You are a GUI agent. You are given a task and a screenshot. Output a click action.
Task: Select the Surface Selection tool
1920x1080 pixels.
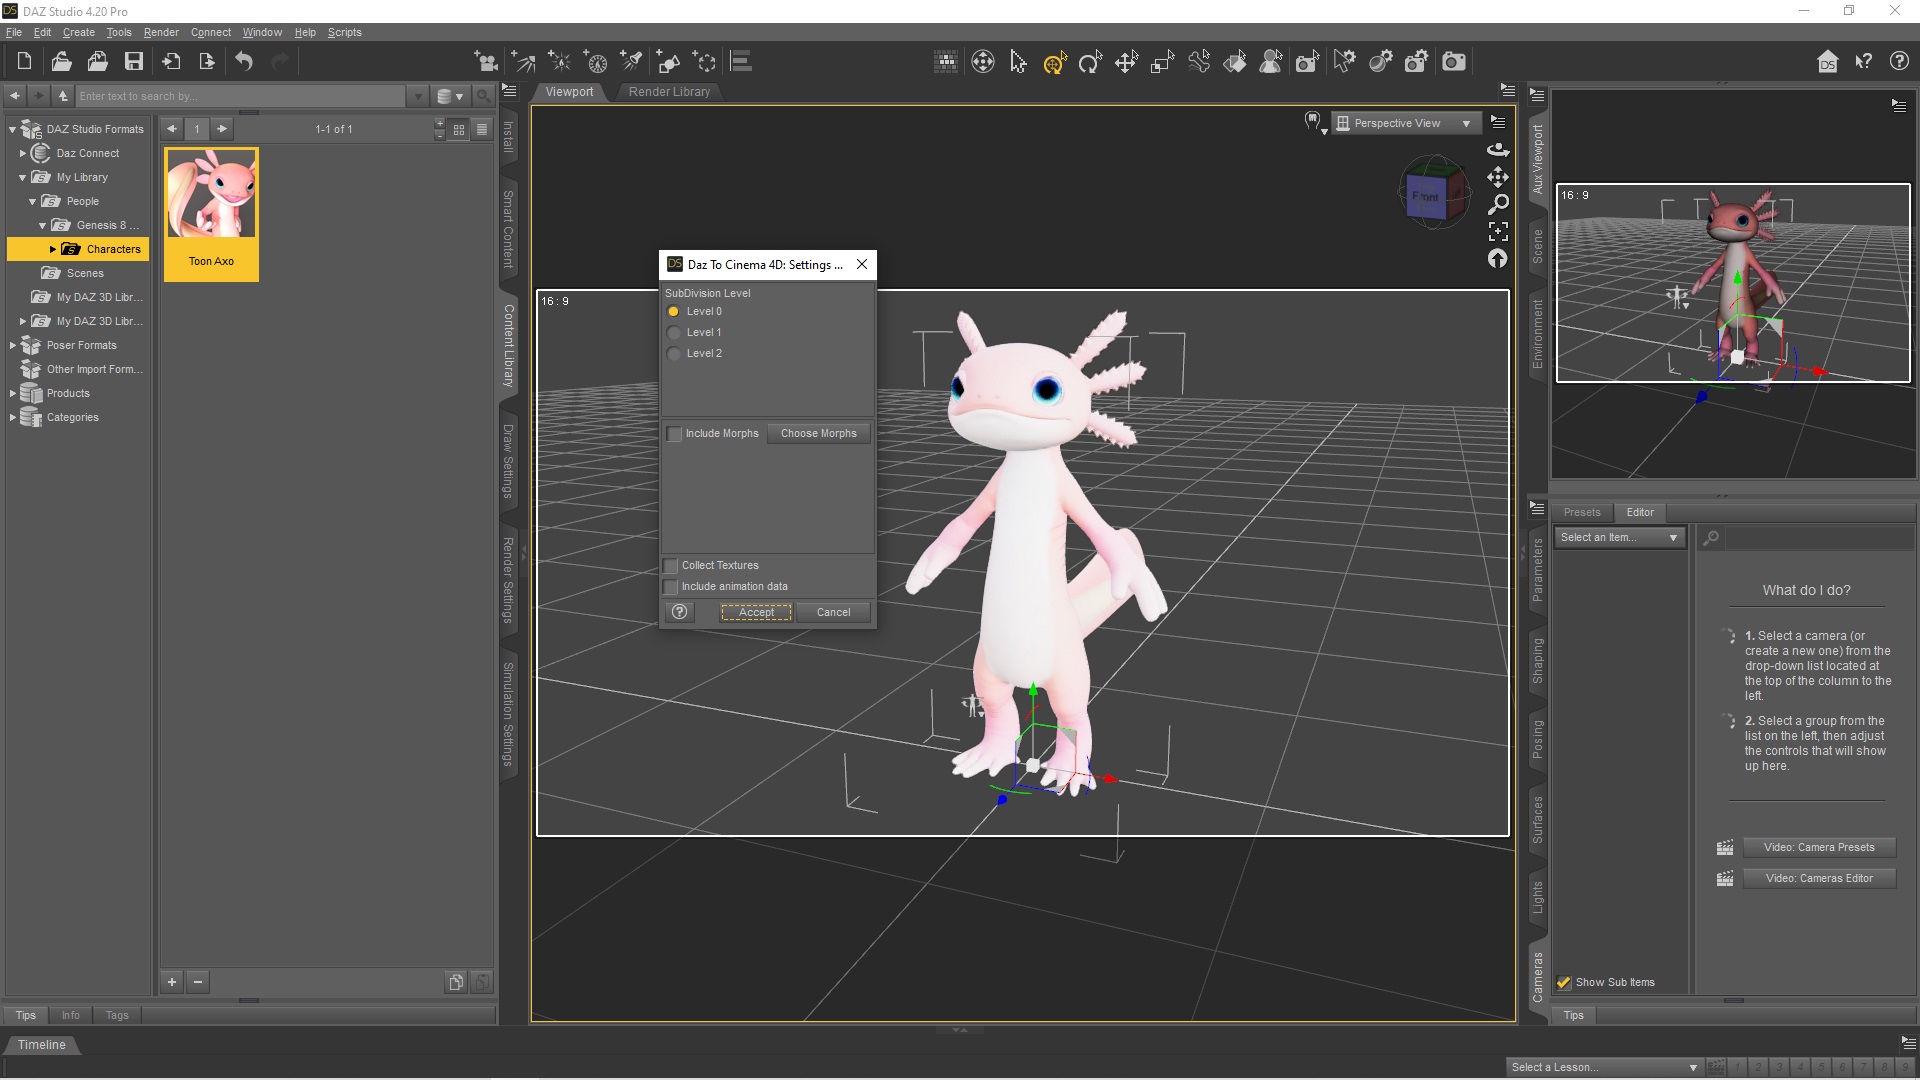[x=1235, y=62]
